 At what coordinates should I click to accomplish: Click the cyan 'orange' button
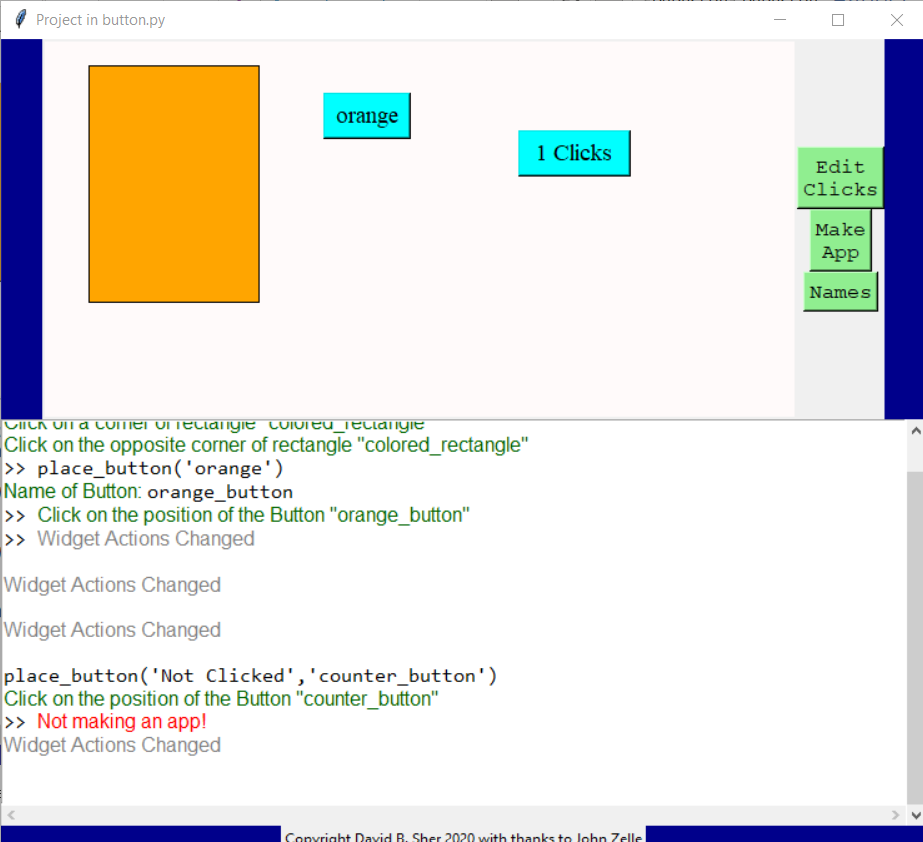(367, 116)
